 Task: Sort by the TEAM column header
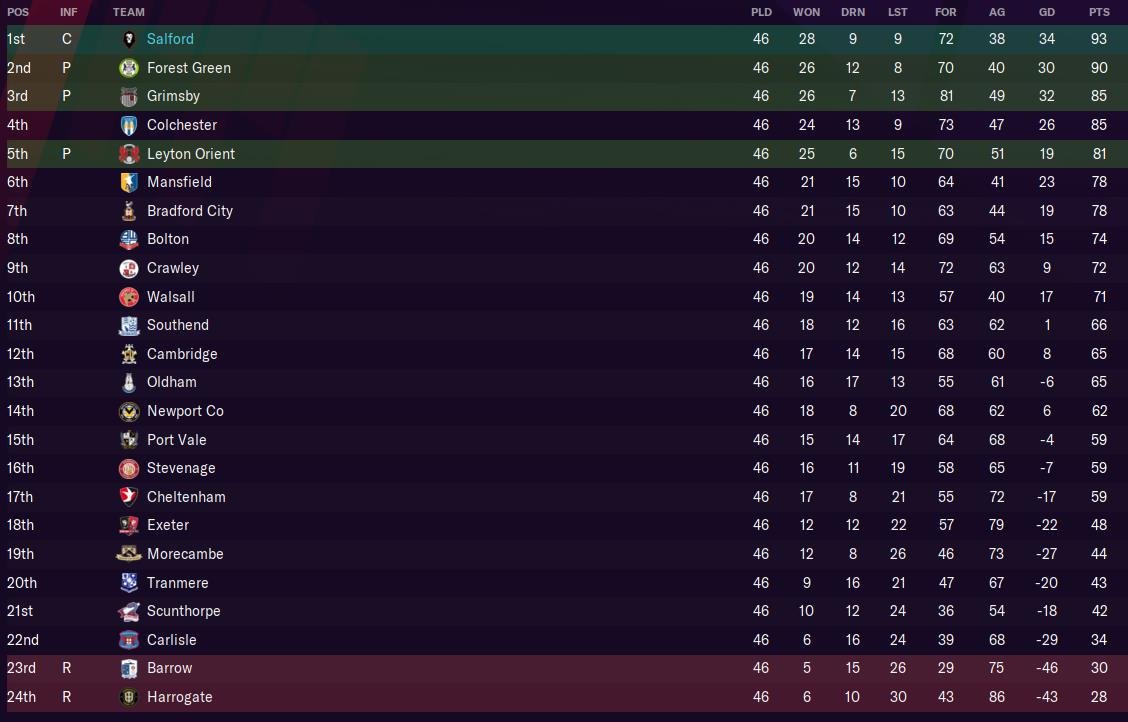[129, 12]
